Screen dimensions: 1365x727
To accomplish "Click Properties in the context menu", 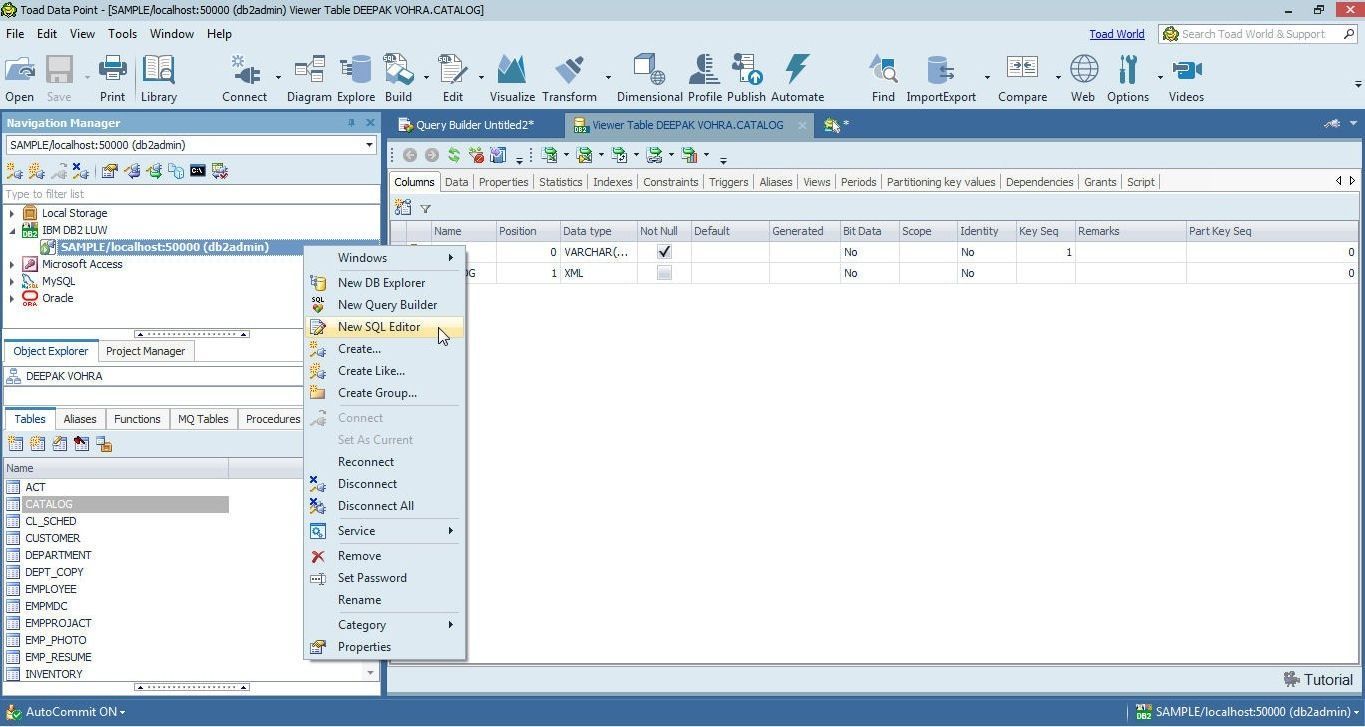I will [x=384, y=647].
